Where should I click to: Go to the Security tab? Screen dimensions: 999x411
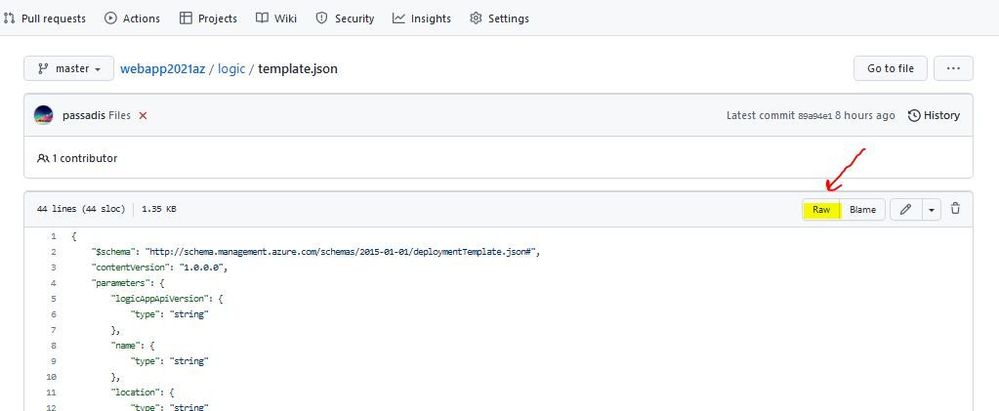[345, 18]
